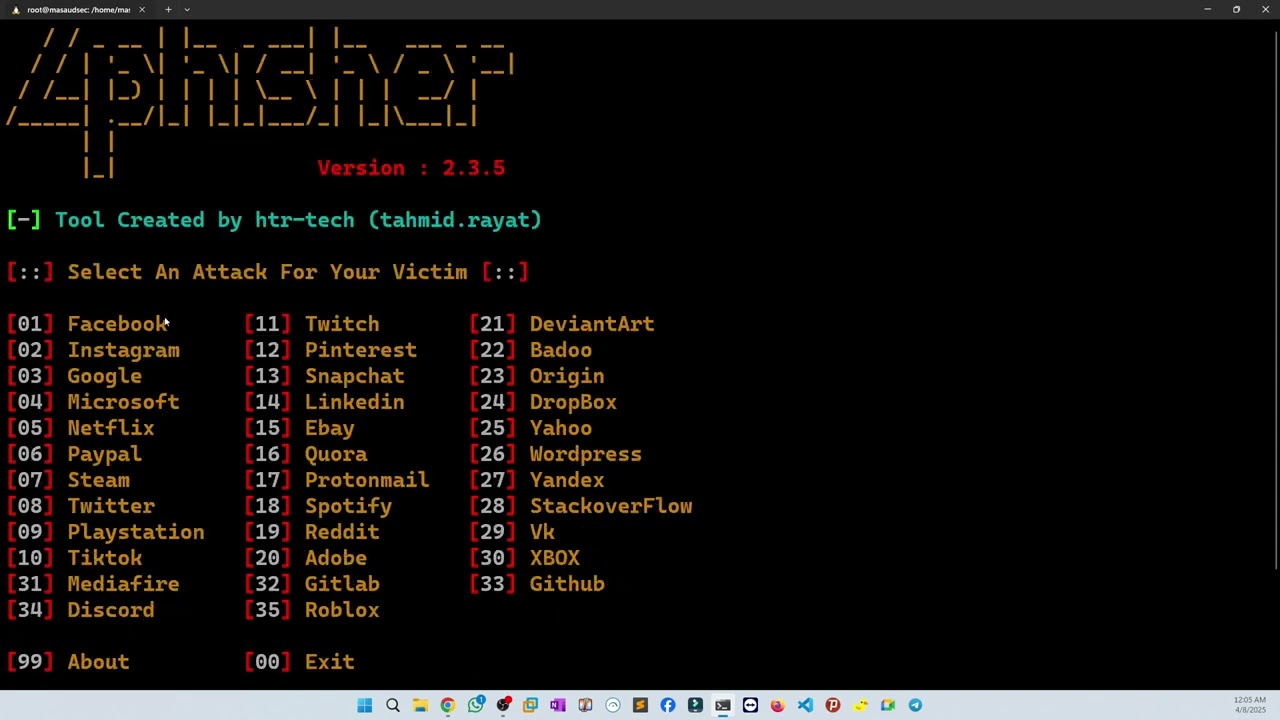This screenshot has width=1280, height=720.
Task: Open the Facebook app in taskbar
Action: (668, 705)
